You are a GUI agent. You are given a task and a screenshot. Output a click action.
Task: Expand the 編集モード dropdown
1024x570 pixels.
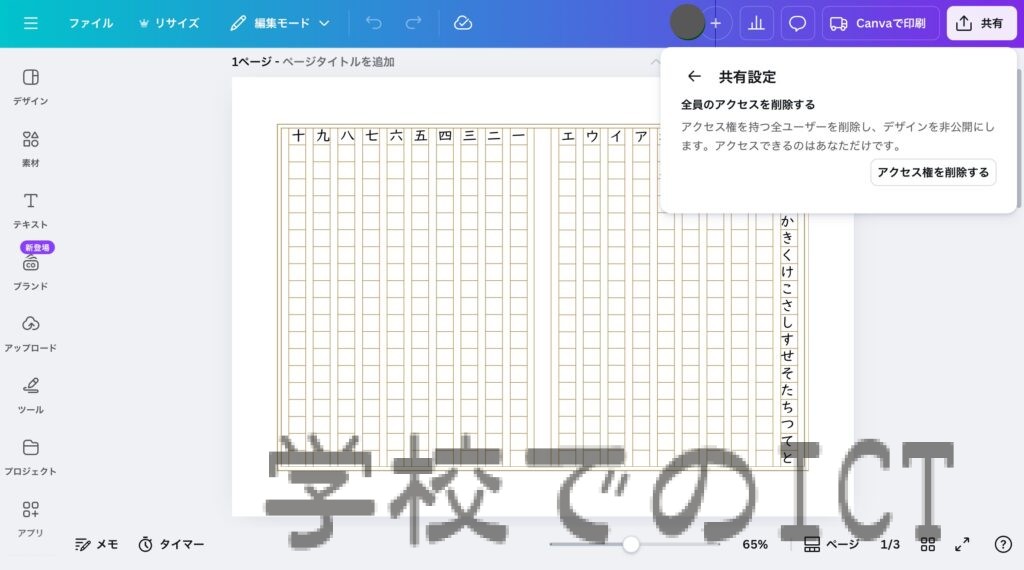tap(282, 23)
